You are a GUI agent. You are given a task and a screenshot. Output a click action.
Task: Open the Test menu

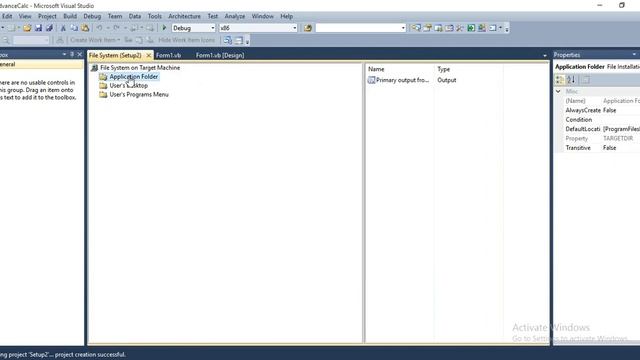[213, 16]
